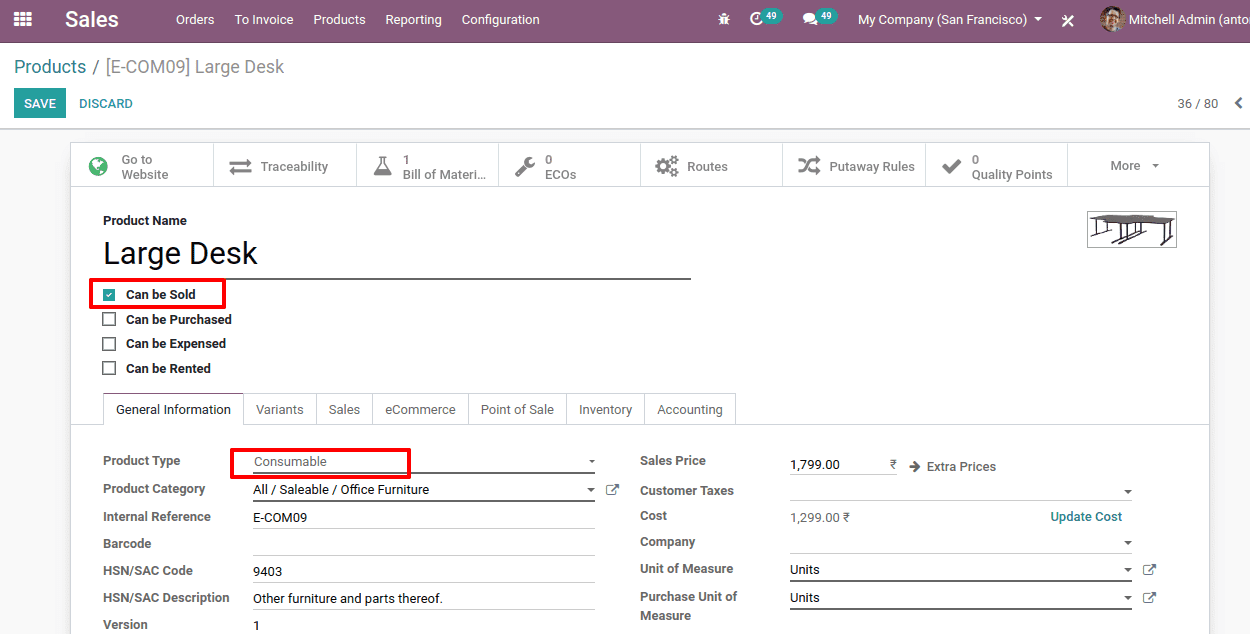Open My Company (San Francisco) switcher
Screen dimensions: 1250x634
[950, 19]
